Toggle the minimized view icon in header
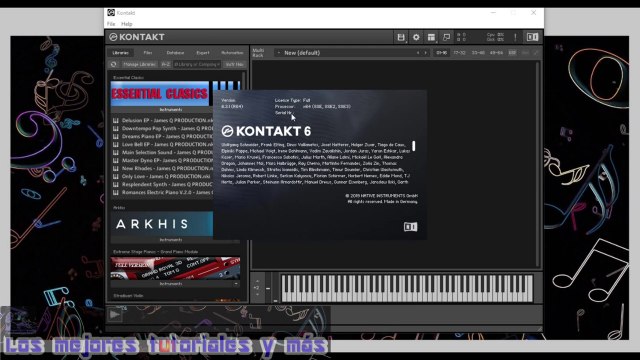The image size is (640, 360). 446,37
